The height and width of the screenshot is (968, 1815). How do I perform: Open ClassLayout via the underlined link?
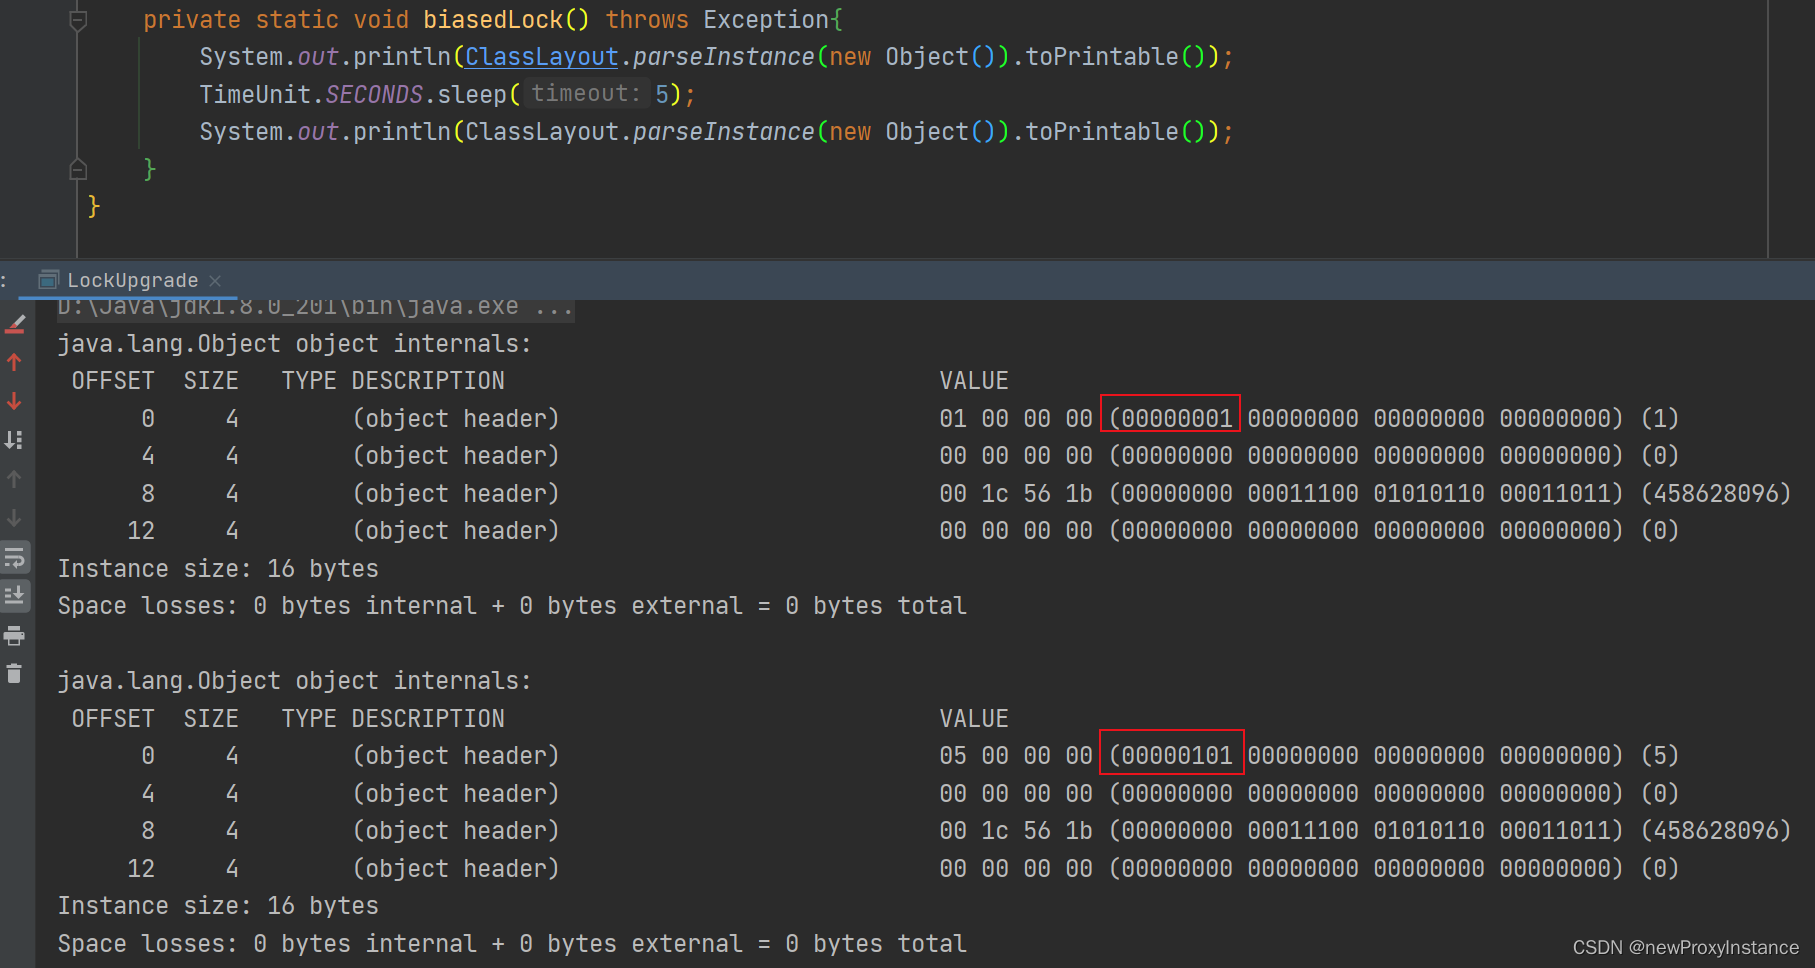tap(540, 56)
